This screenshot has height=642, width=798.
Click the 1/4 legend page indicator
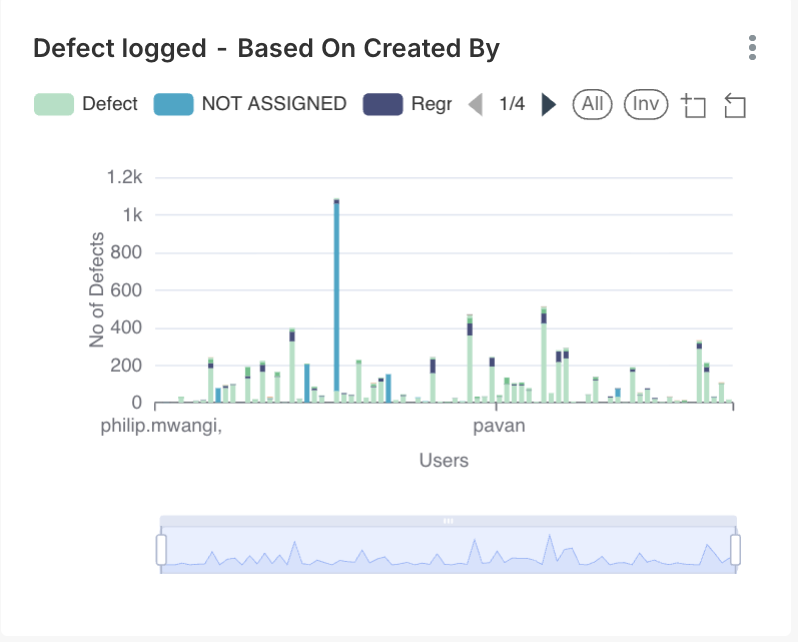point(512,104)
